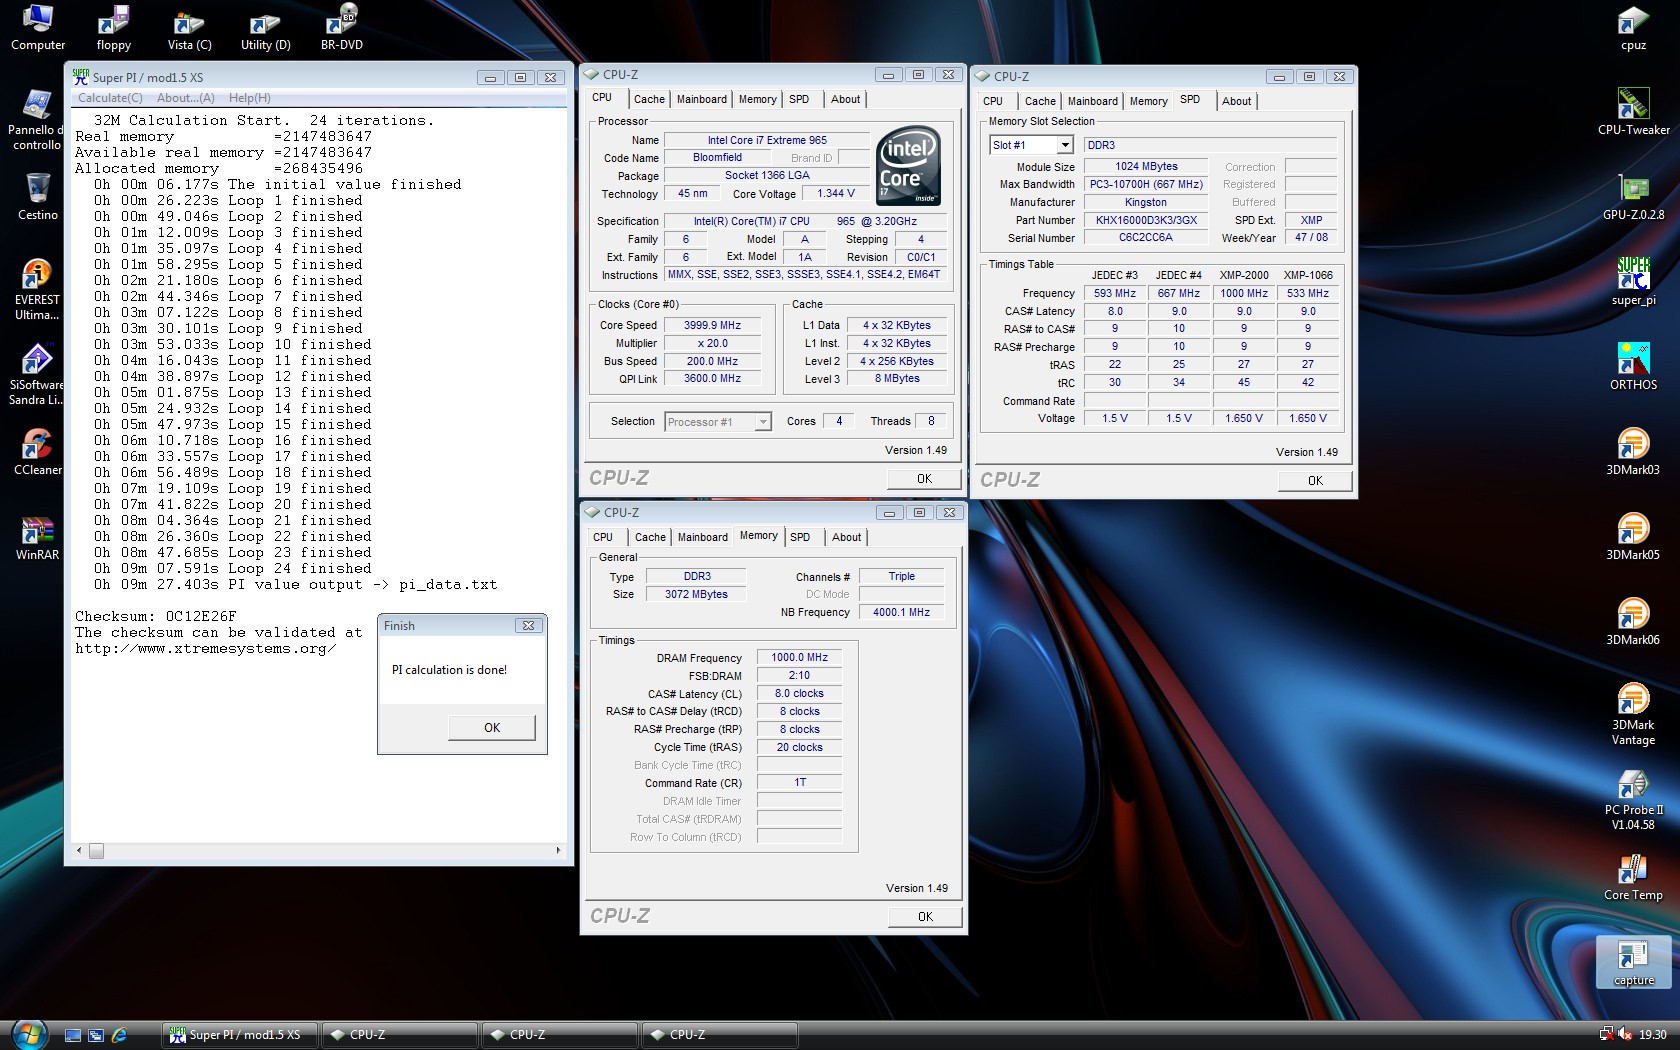Open the Utility (D) drive shortcut

click(265, 27)
